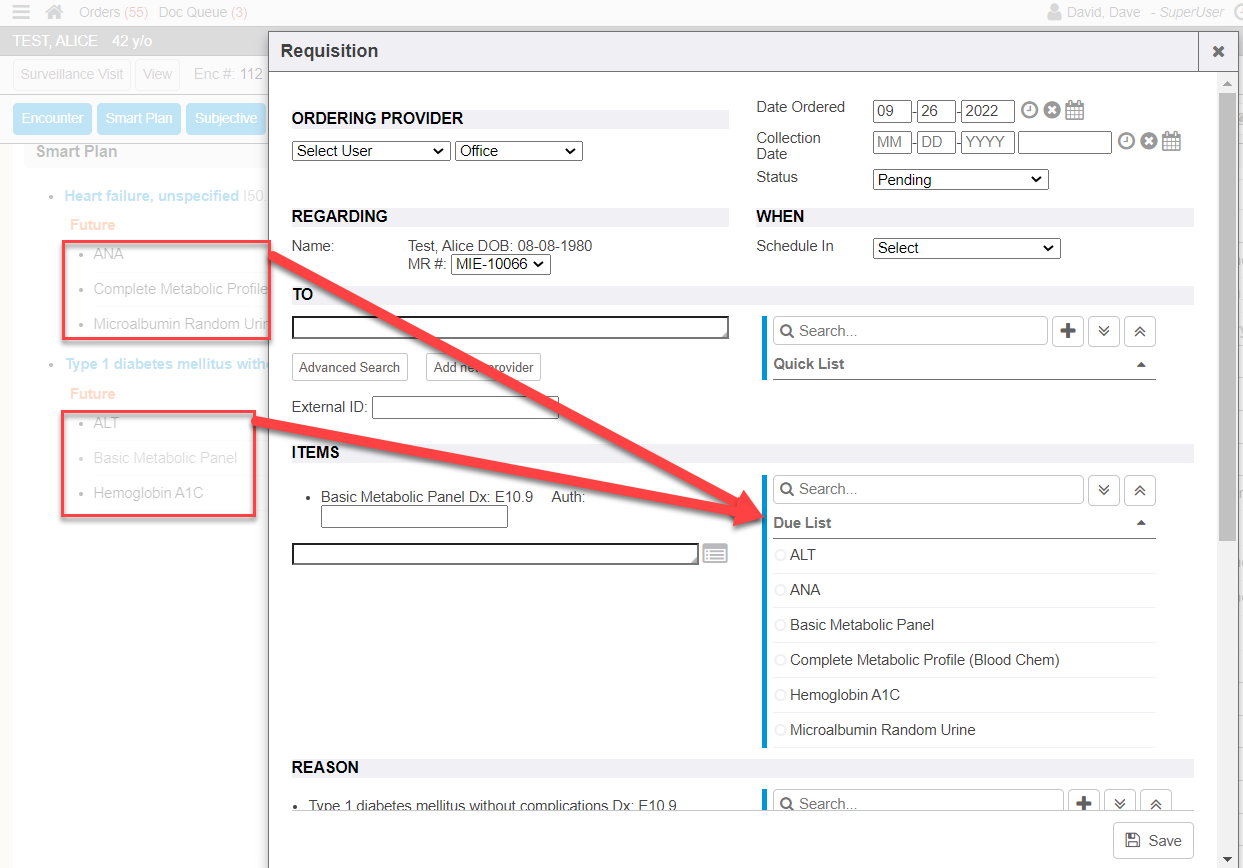Click the clock icon beside Collection Date
Viewport: 1243px width, 868px height.
[x=1126, y=142]
